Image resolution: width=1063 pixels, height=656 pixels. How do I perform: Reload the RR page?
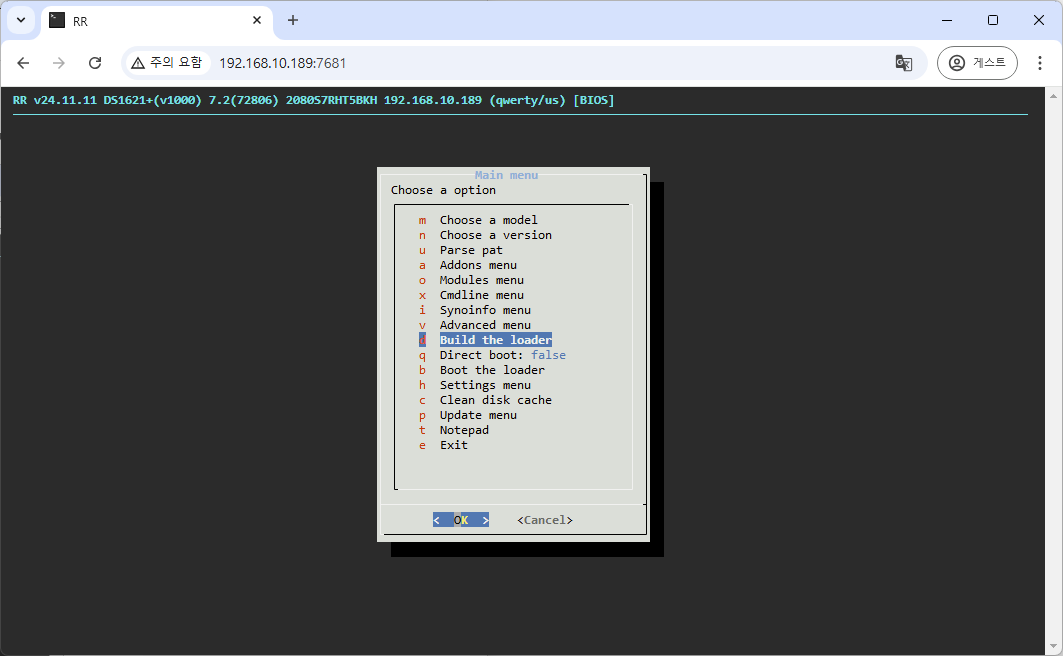pyautogui.click(x=95, y=63)
